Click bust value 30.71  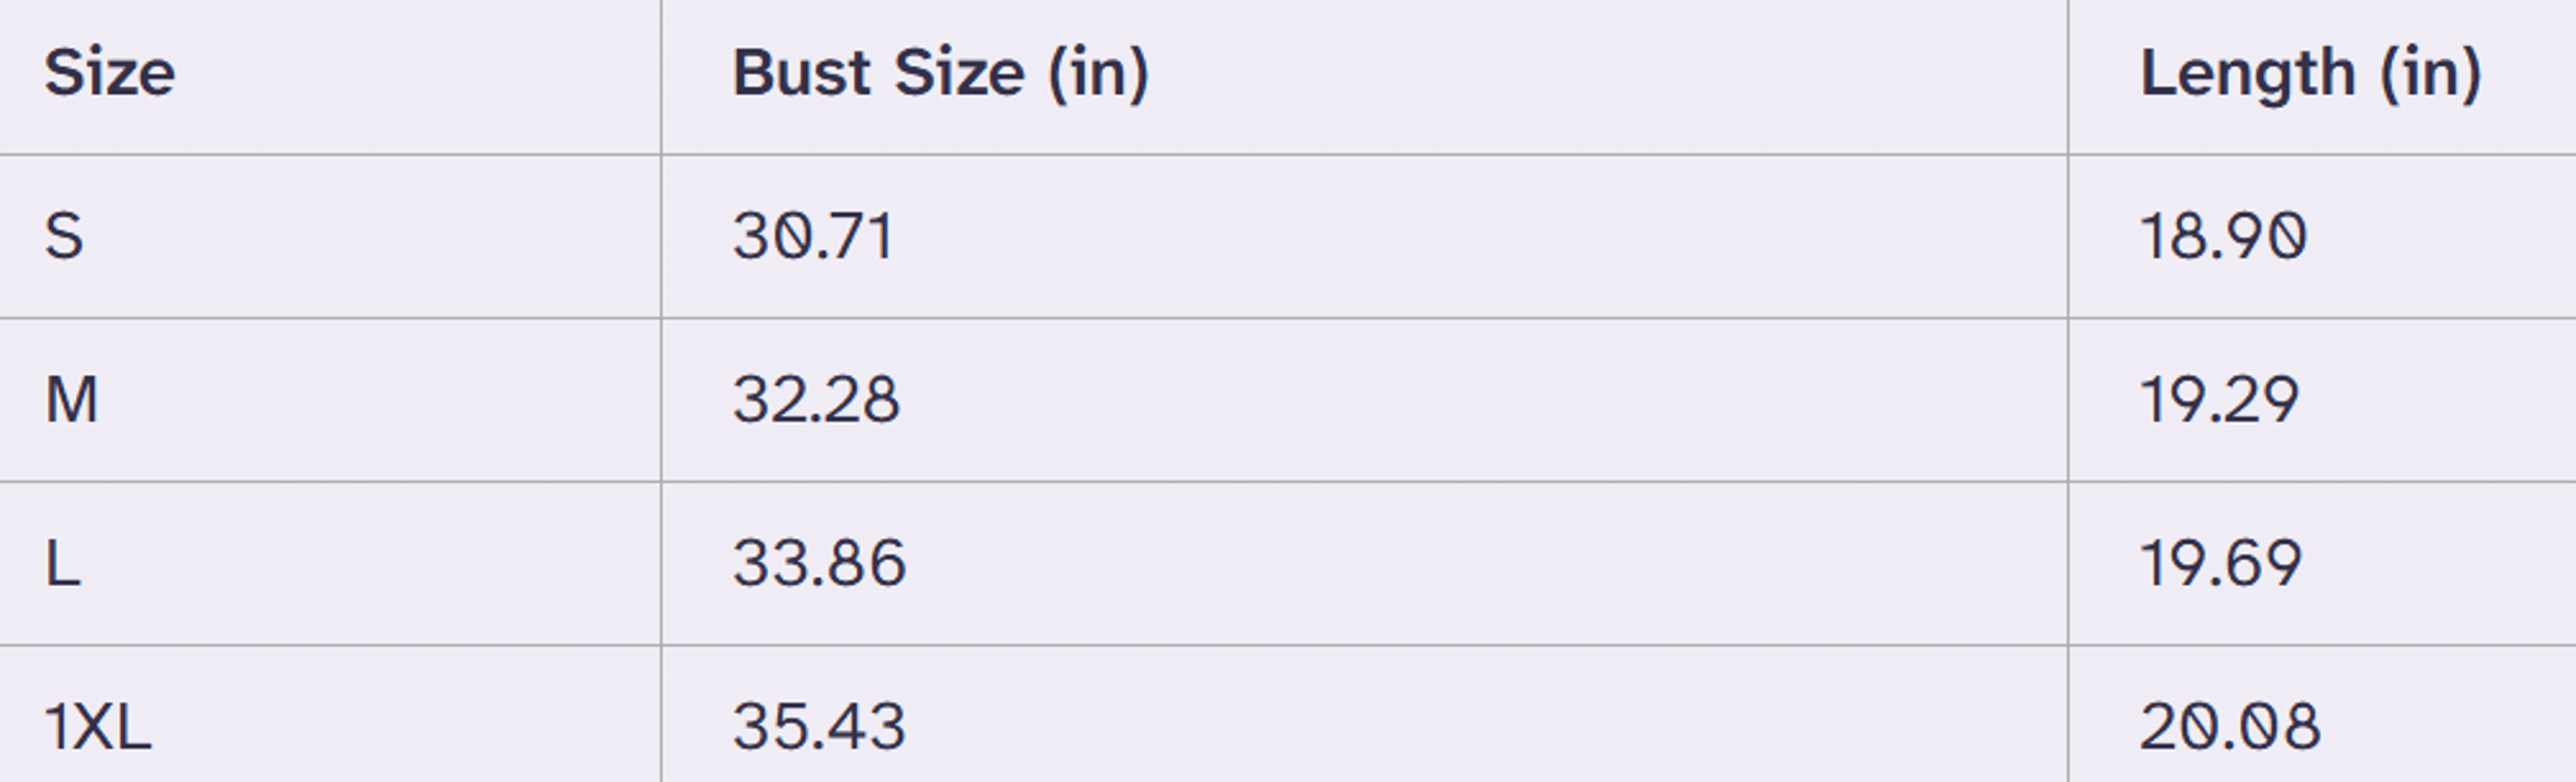click(x=813, y=236)
